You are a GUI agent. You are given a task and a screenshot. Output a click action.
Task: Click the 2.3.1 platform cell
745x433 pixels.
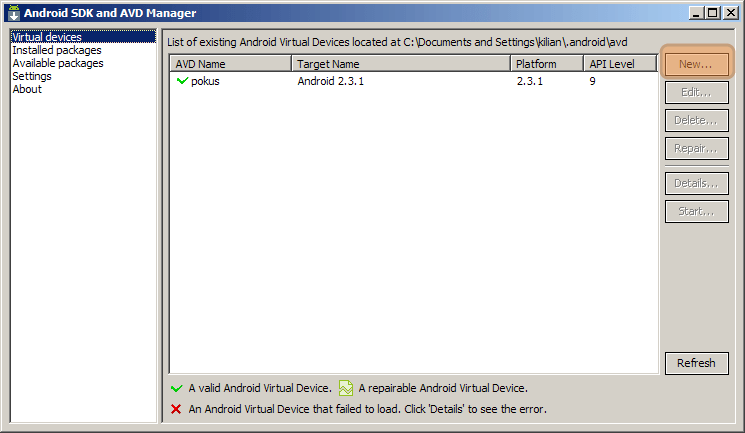click(530, 81)
